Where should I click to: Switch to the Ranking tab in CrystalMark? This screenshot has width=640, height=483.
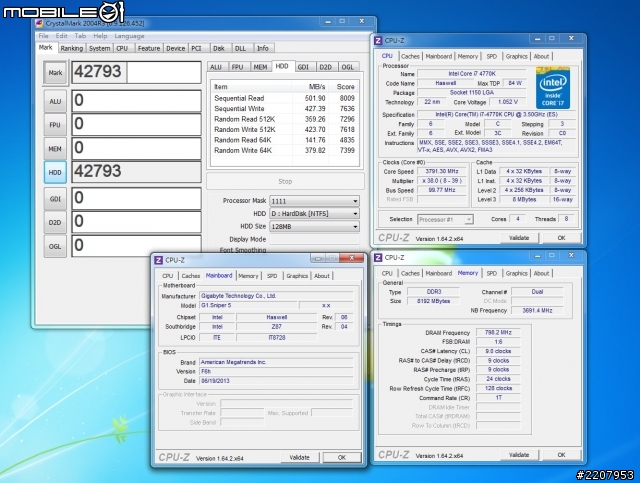[x=71, y=48]
